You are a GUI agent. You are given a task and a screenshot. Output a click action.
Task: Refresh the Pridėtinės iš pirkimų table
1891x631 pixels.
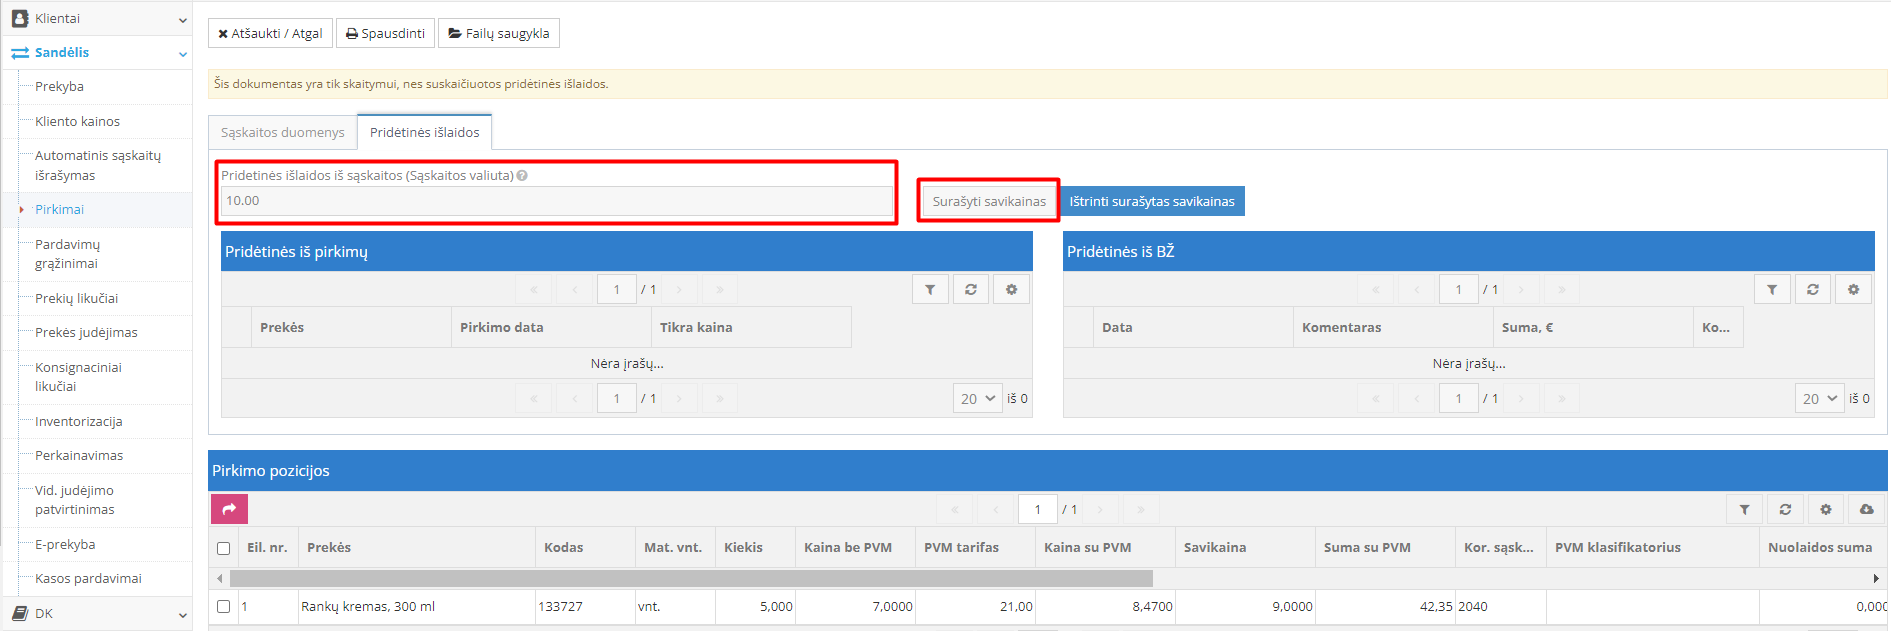click(x=970, y=289)
